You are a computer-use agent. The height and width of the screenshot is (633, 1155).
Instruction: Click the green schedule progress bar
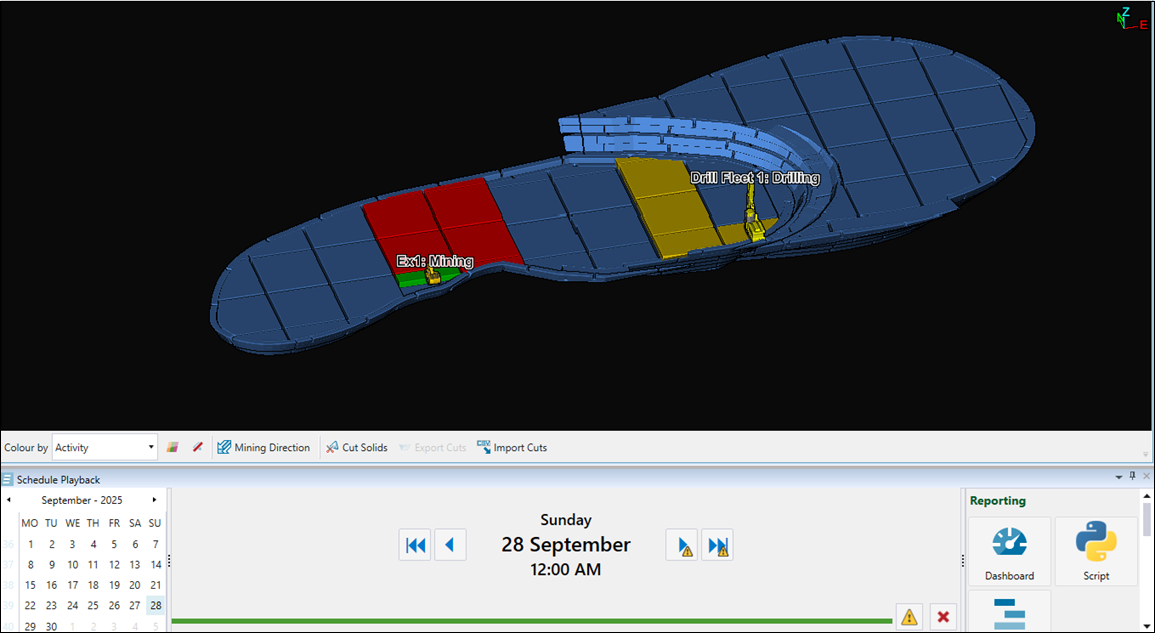point(531,621)
